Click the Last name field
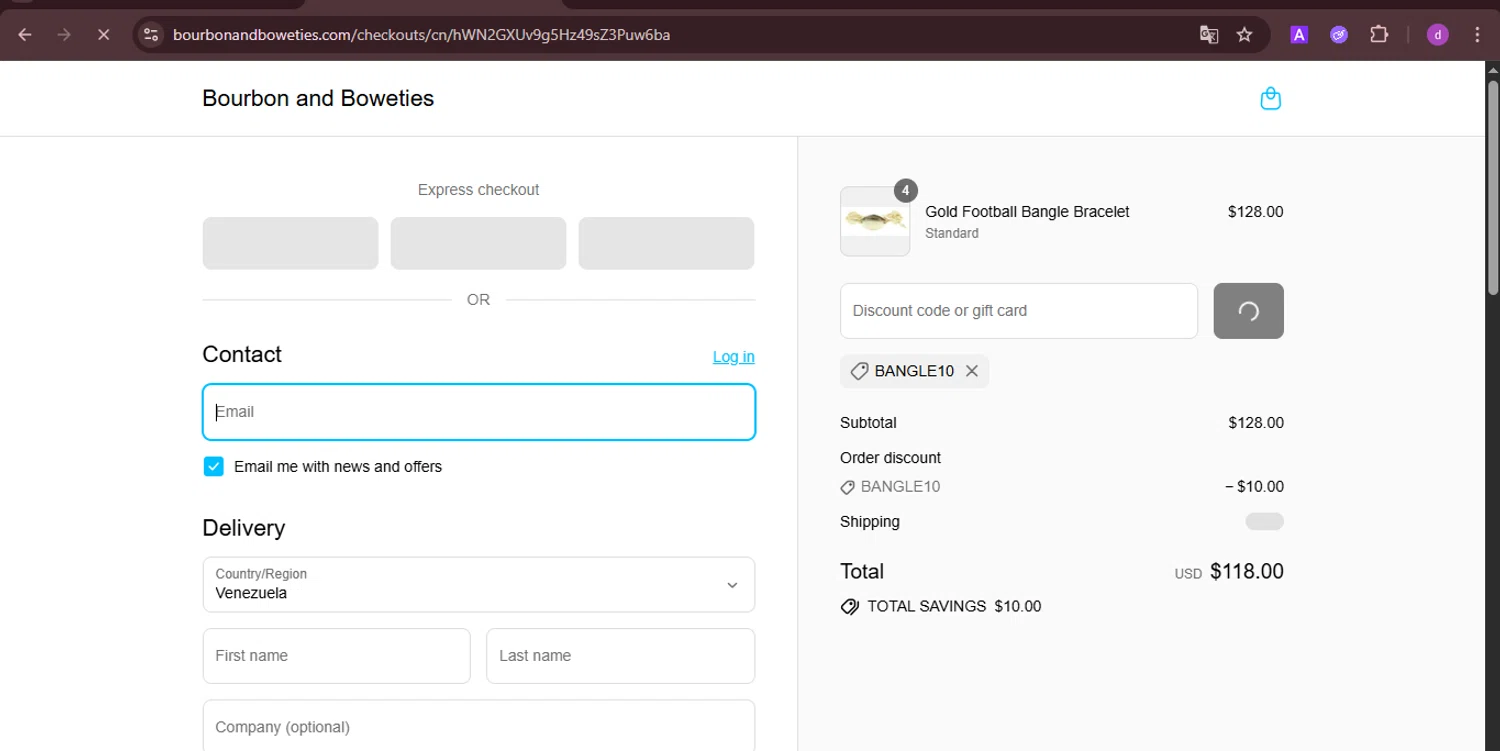The width and height of the screenshot is (1500, 751). click(620, 656)
